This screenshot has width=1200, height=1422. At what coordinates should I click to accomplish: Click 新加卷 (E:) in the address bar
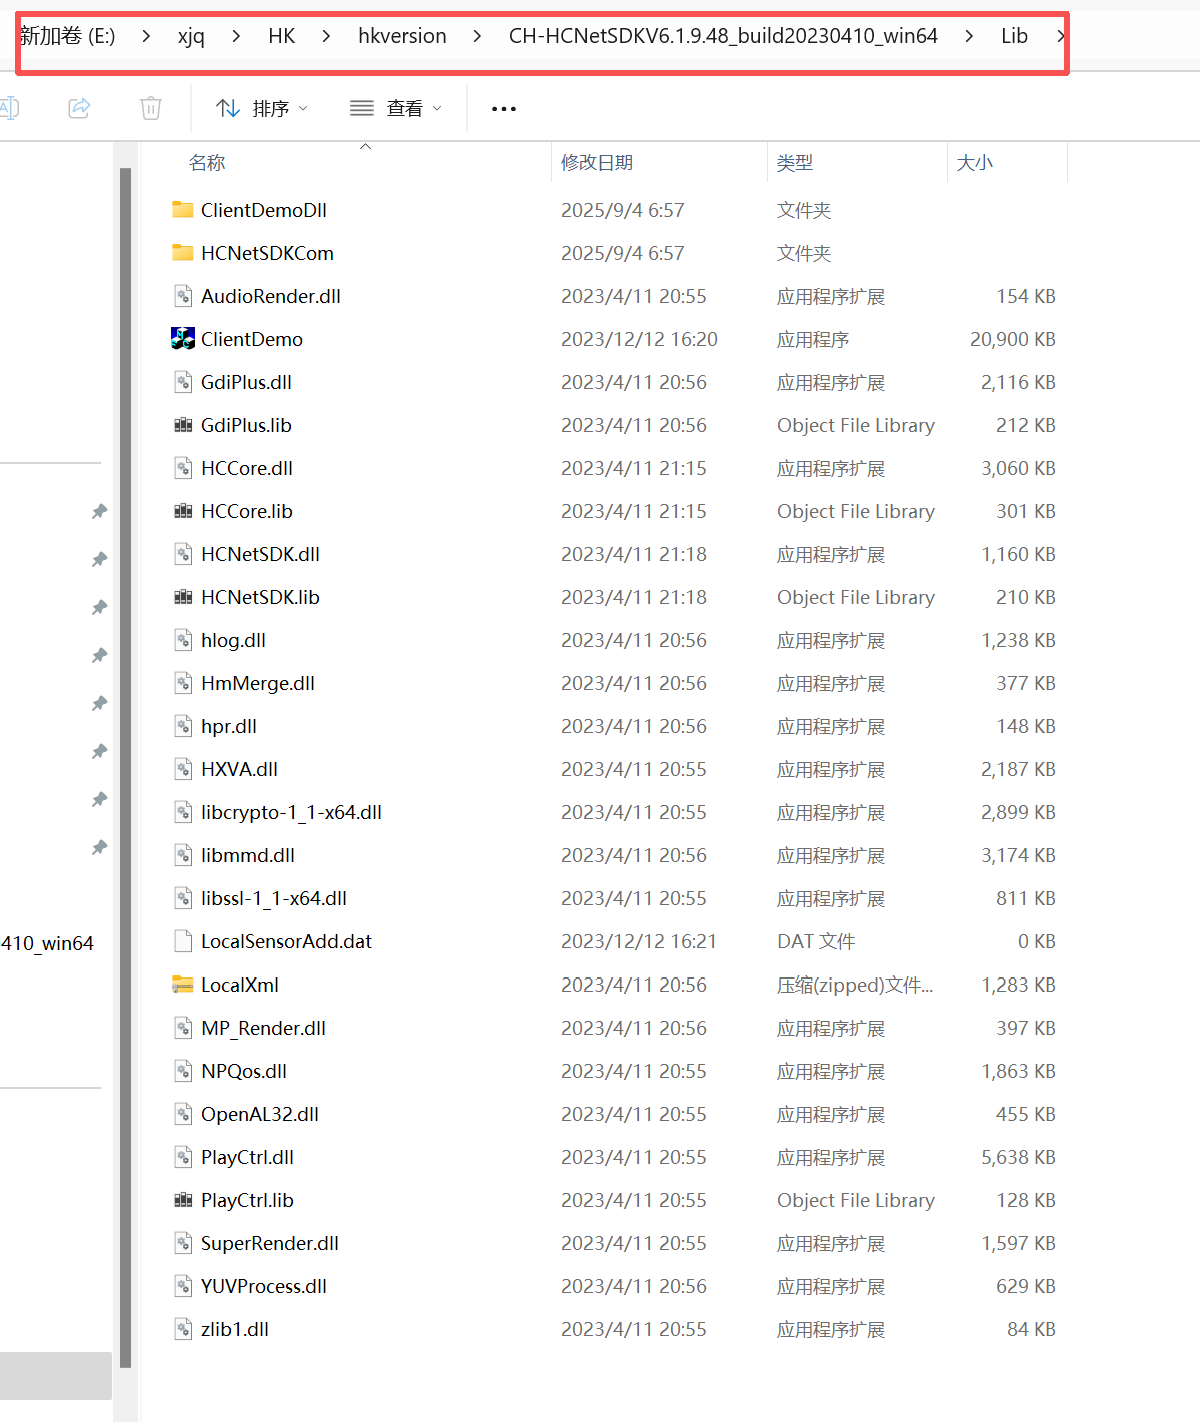pos(68,36)
